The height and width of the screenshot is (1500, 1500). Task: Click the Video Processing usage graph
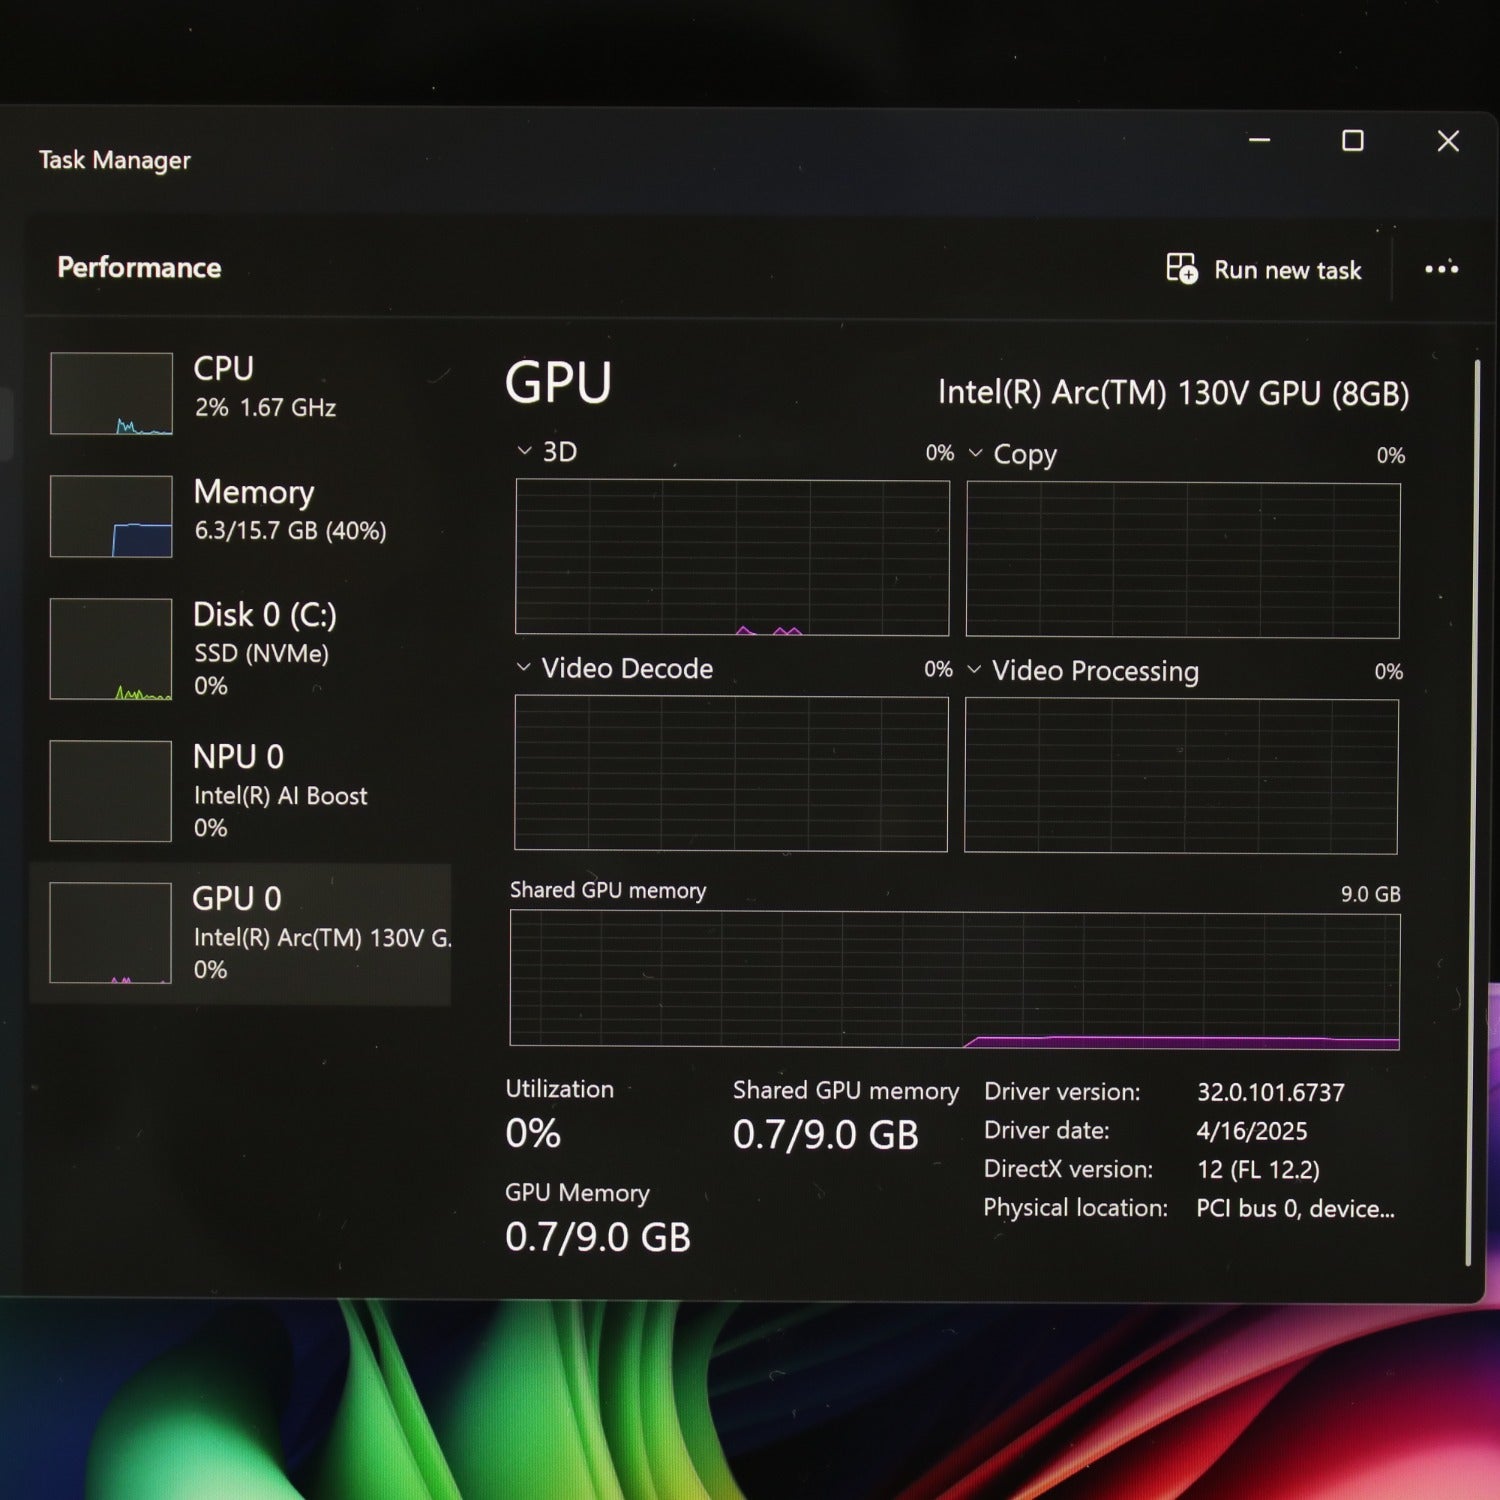pos(1181,776)
